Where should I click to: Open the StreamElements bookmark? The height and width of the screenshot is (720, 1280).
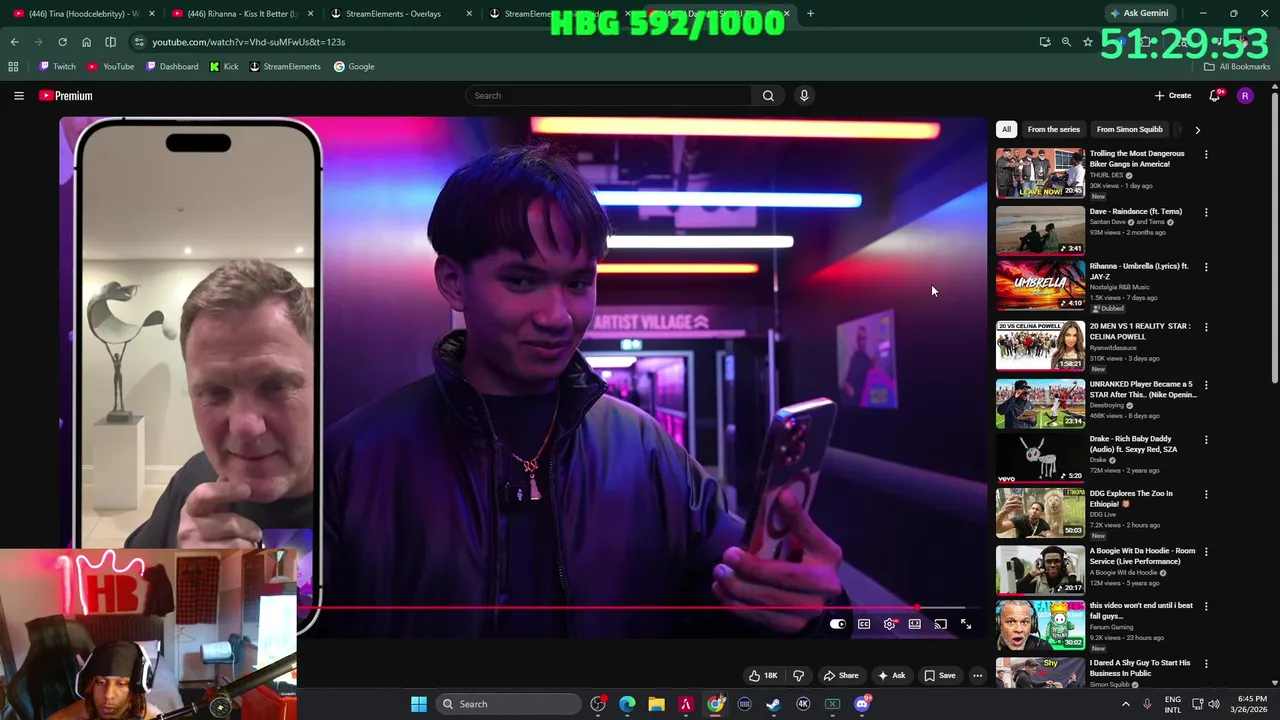(x=284, y=67)
